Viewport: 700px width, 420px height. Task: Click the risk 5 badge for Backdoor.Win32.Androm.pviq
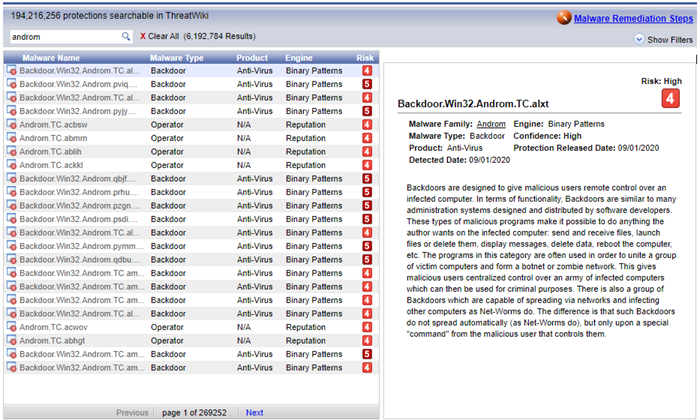click(366, 85)
